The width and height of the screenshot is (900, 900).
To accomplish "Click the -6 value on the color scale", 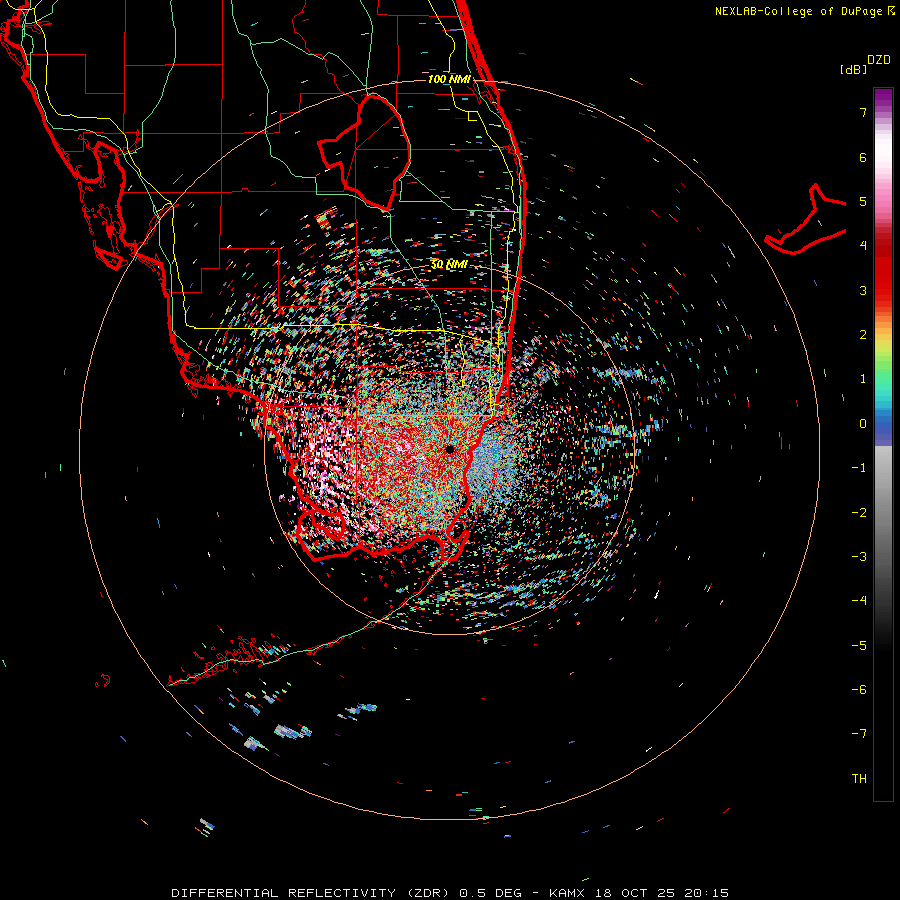I will tap(859, 690).
